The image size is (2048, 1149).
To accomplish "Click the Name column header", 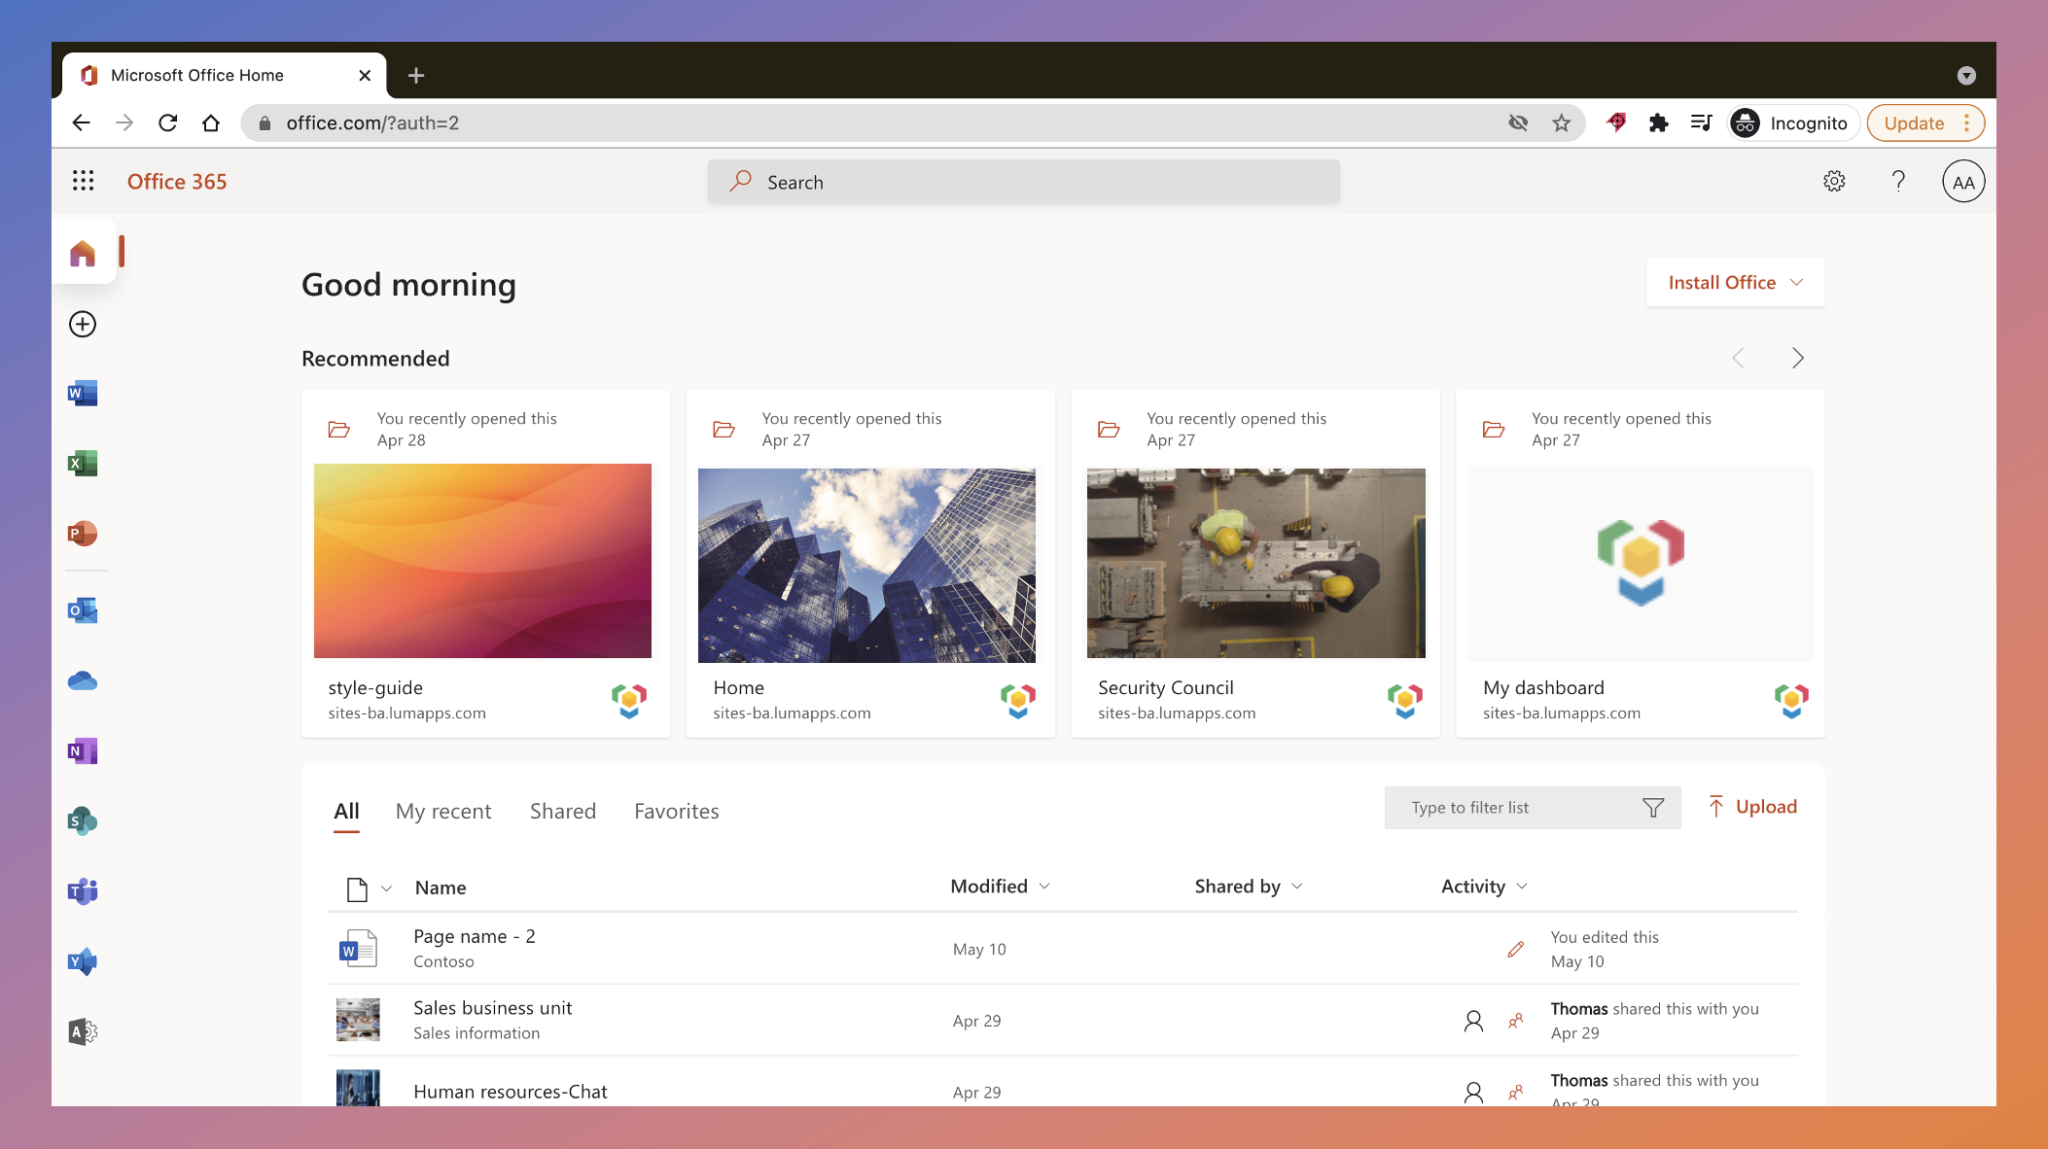I will 440,888.
